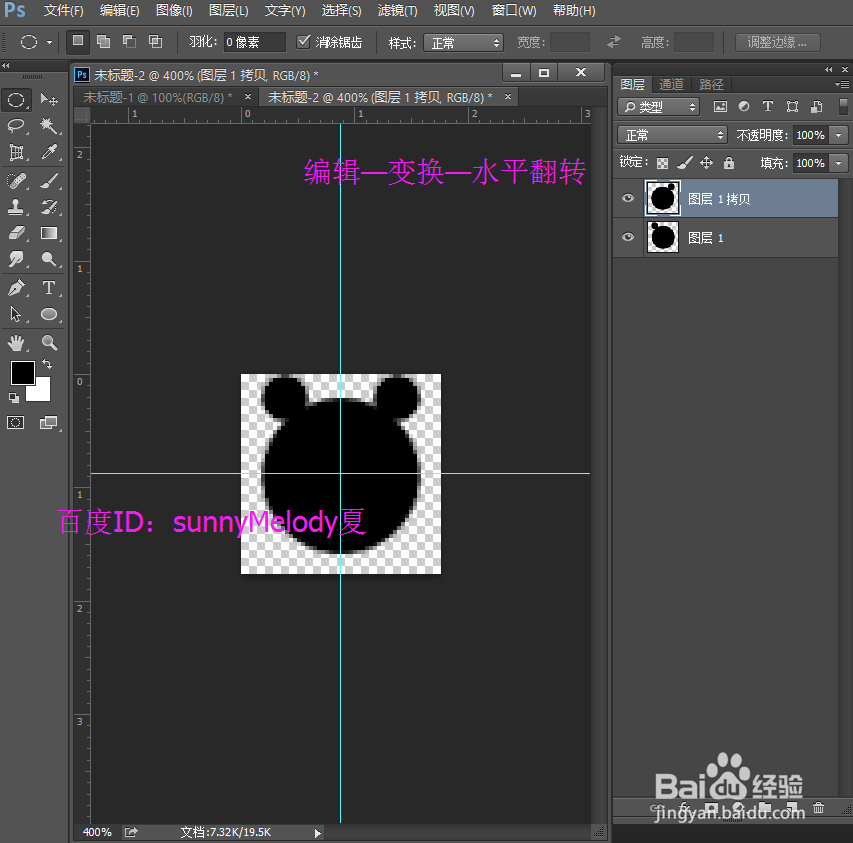Hide the 图层 1 拷贝 layer
This screenshot has height=843, width=853.
628,198
